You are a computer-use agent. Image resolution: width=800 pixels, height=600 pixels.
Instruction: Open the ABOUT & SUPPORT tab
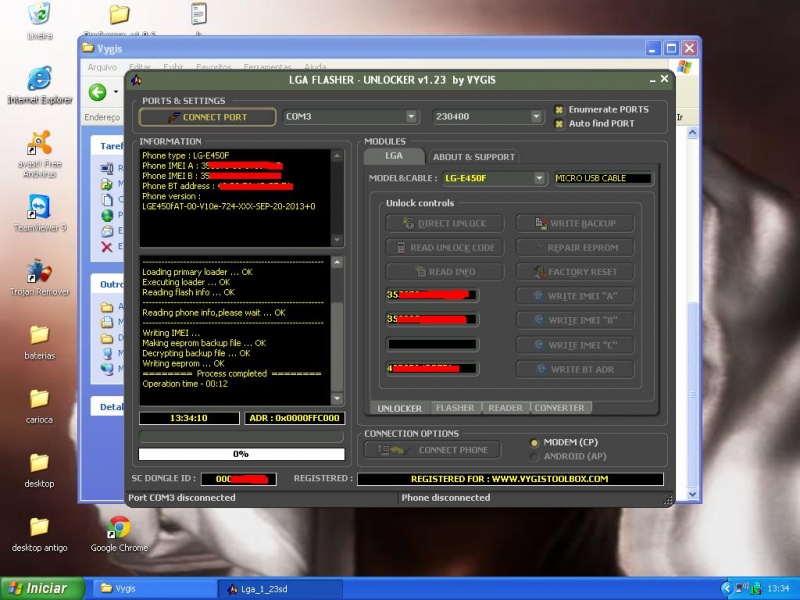click(x=473, y=157)
